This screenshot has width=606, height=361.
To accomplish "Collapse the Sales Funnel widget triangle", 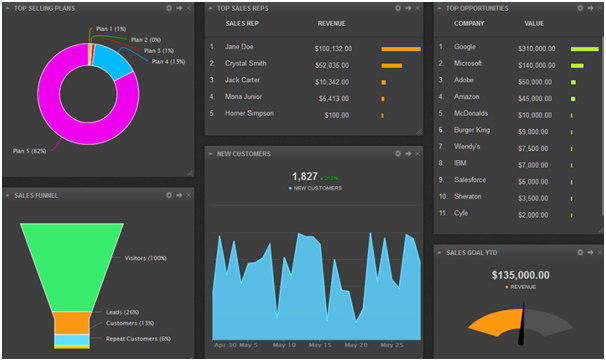I will 7,196.
